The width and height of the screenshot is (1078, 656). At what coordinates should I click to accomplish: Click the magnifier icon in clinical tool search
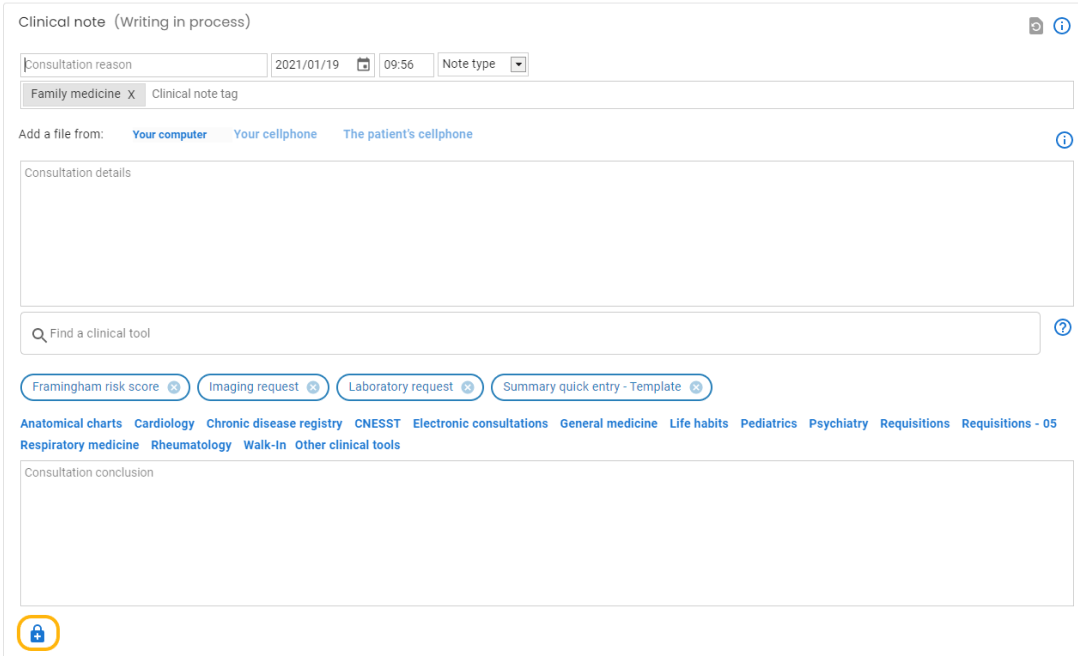click(x=39, y=335)
